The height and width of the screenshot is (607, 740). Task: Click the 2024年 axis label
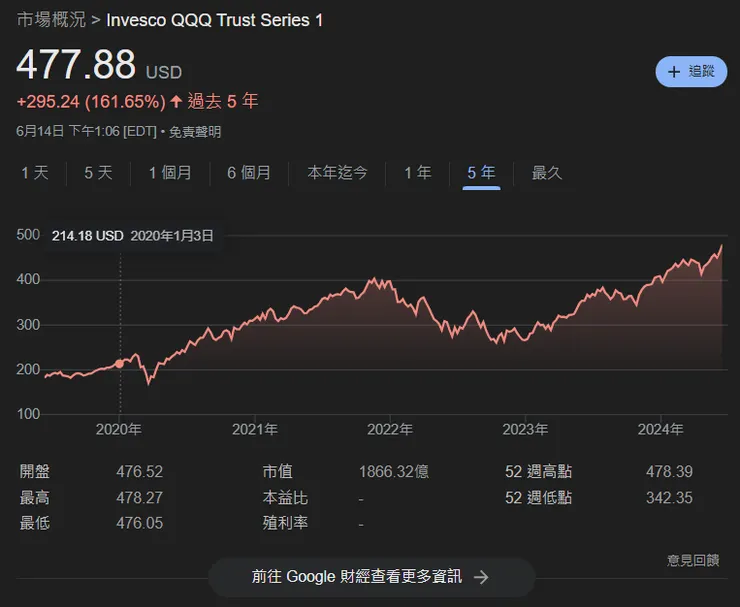pyautogui.click(x=661, y=429)
